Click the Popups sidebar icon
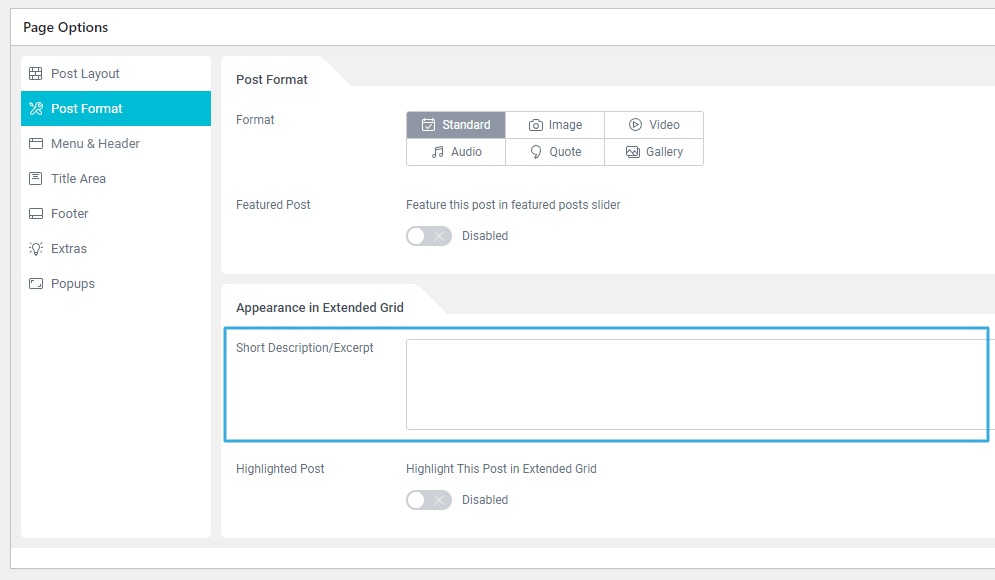Screen dimensions: 995x580 pyautogui.click(x=37, y=283)
